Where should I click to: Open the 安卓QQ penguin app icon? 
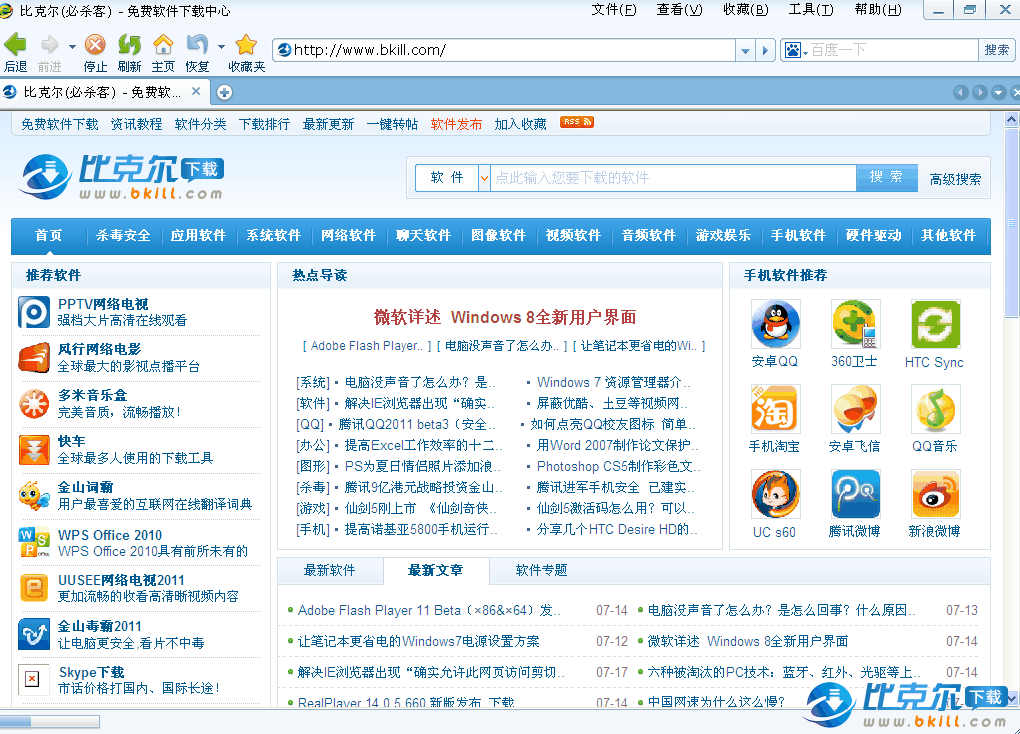775,325
